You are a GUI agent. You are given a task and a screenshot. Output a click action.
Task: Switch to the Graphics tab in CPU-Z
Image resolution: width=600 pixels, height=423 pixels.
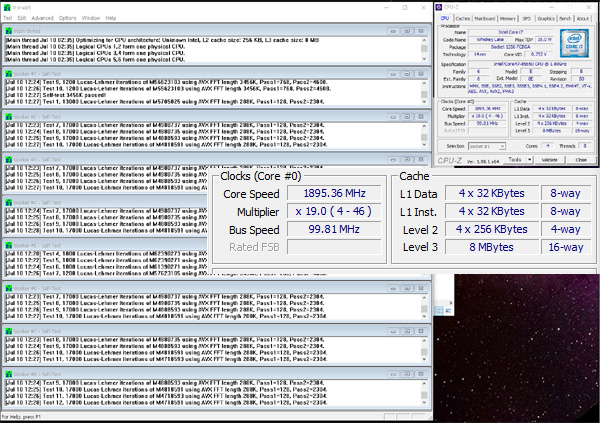point(546,18)
